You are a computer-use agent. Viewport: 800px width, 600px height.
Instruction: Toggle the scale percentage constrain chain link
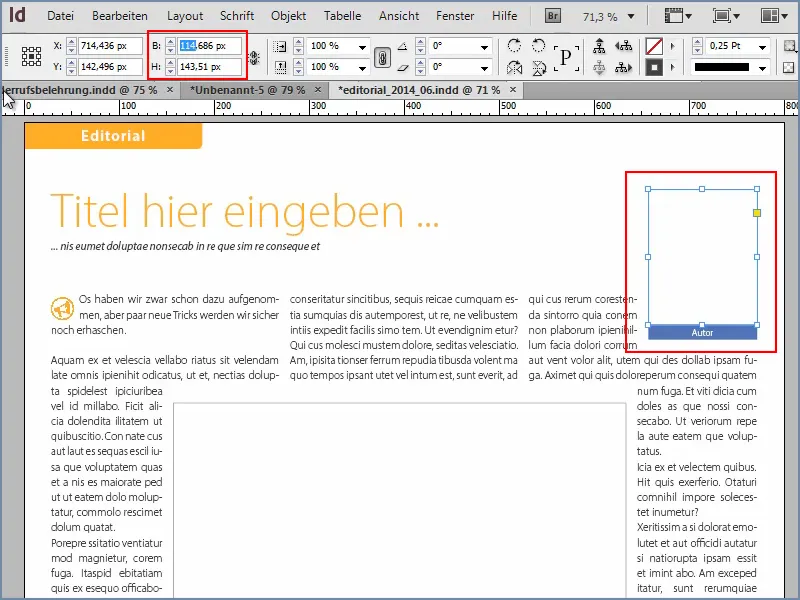[x=381, y=57]
